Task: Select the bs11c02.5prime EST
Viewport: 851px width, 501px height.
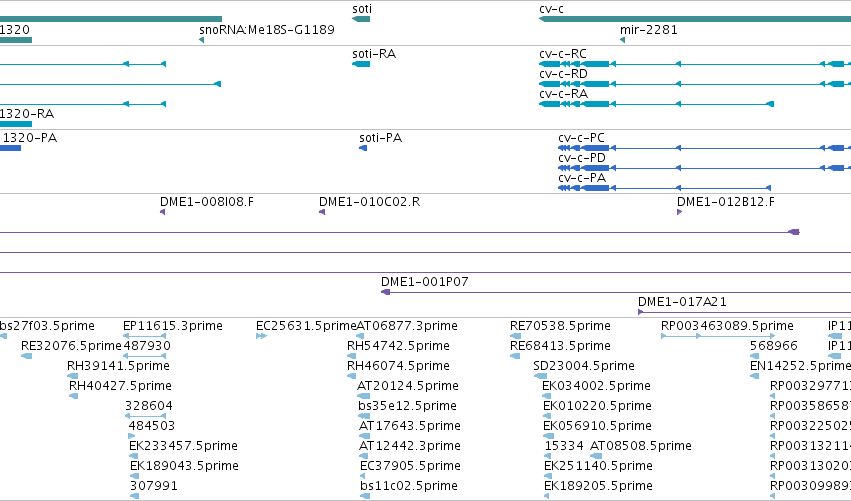Action: tap(409, 486)
